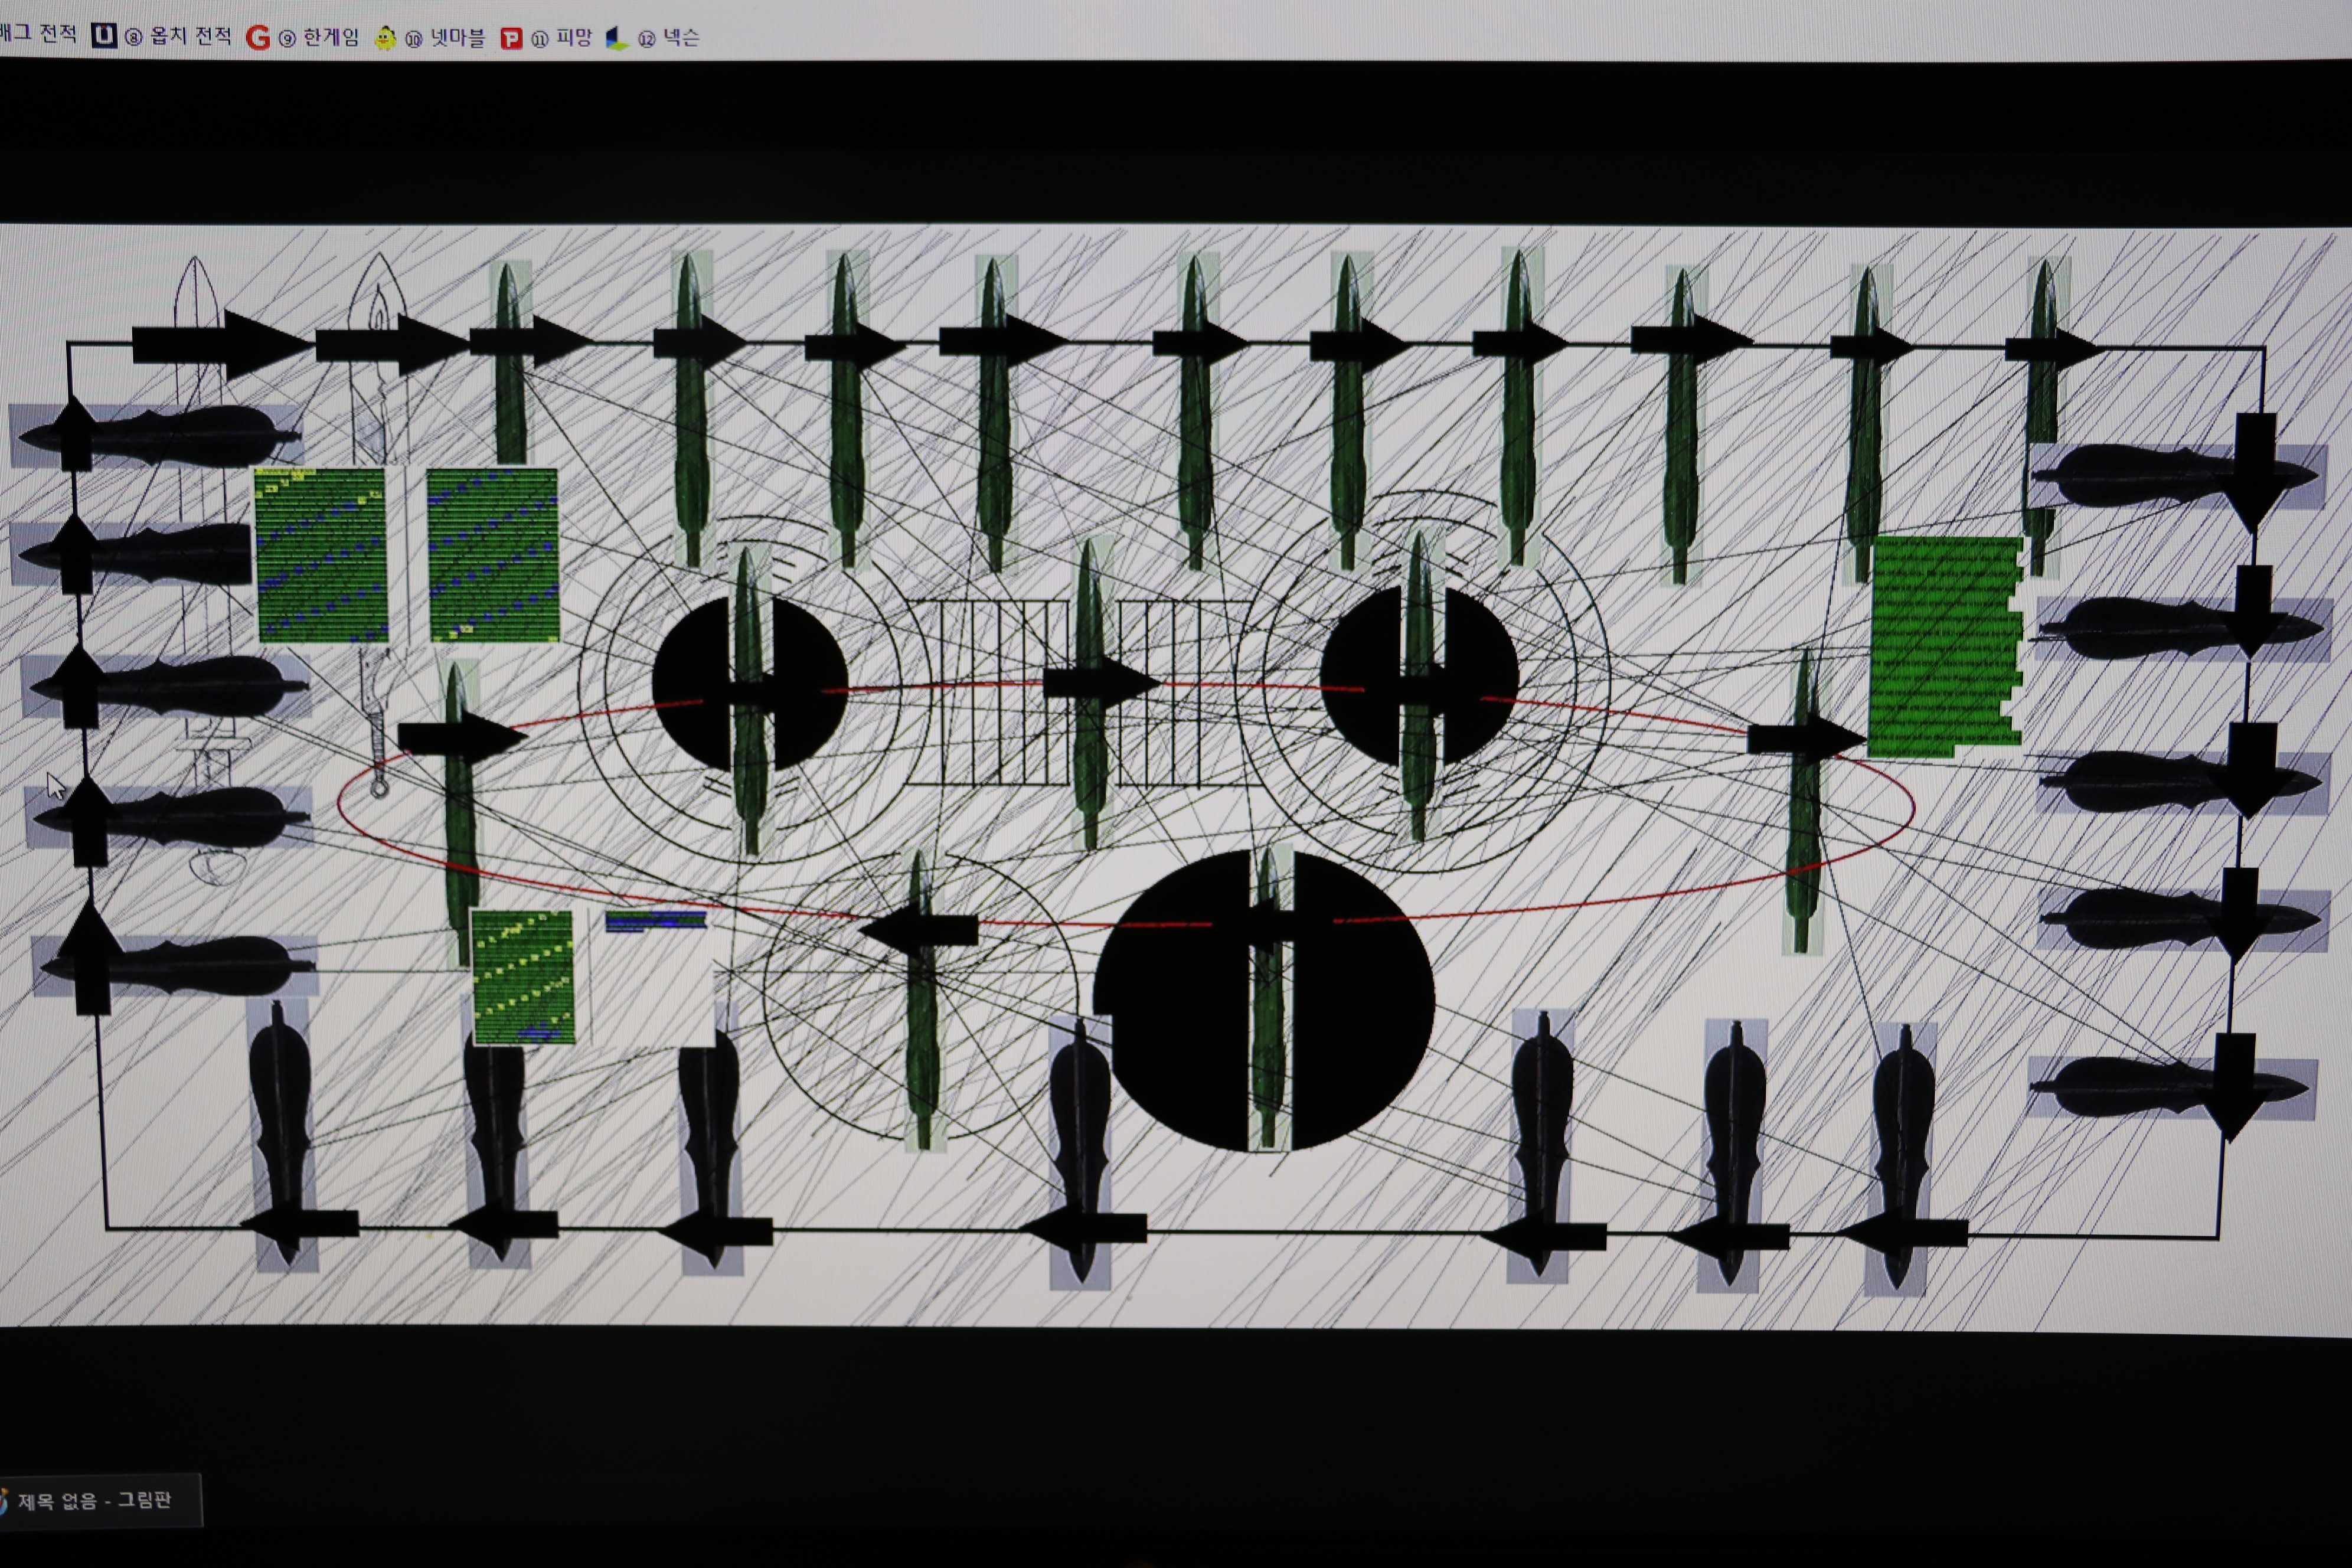This screenshot has width=2352, height=1568.
Task: Open the red P 피망 bookmark icon
Action: point(511,39)
